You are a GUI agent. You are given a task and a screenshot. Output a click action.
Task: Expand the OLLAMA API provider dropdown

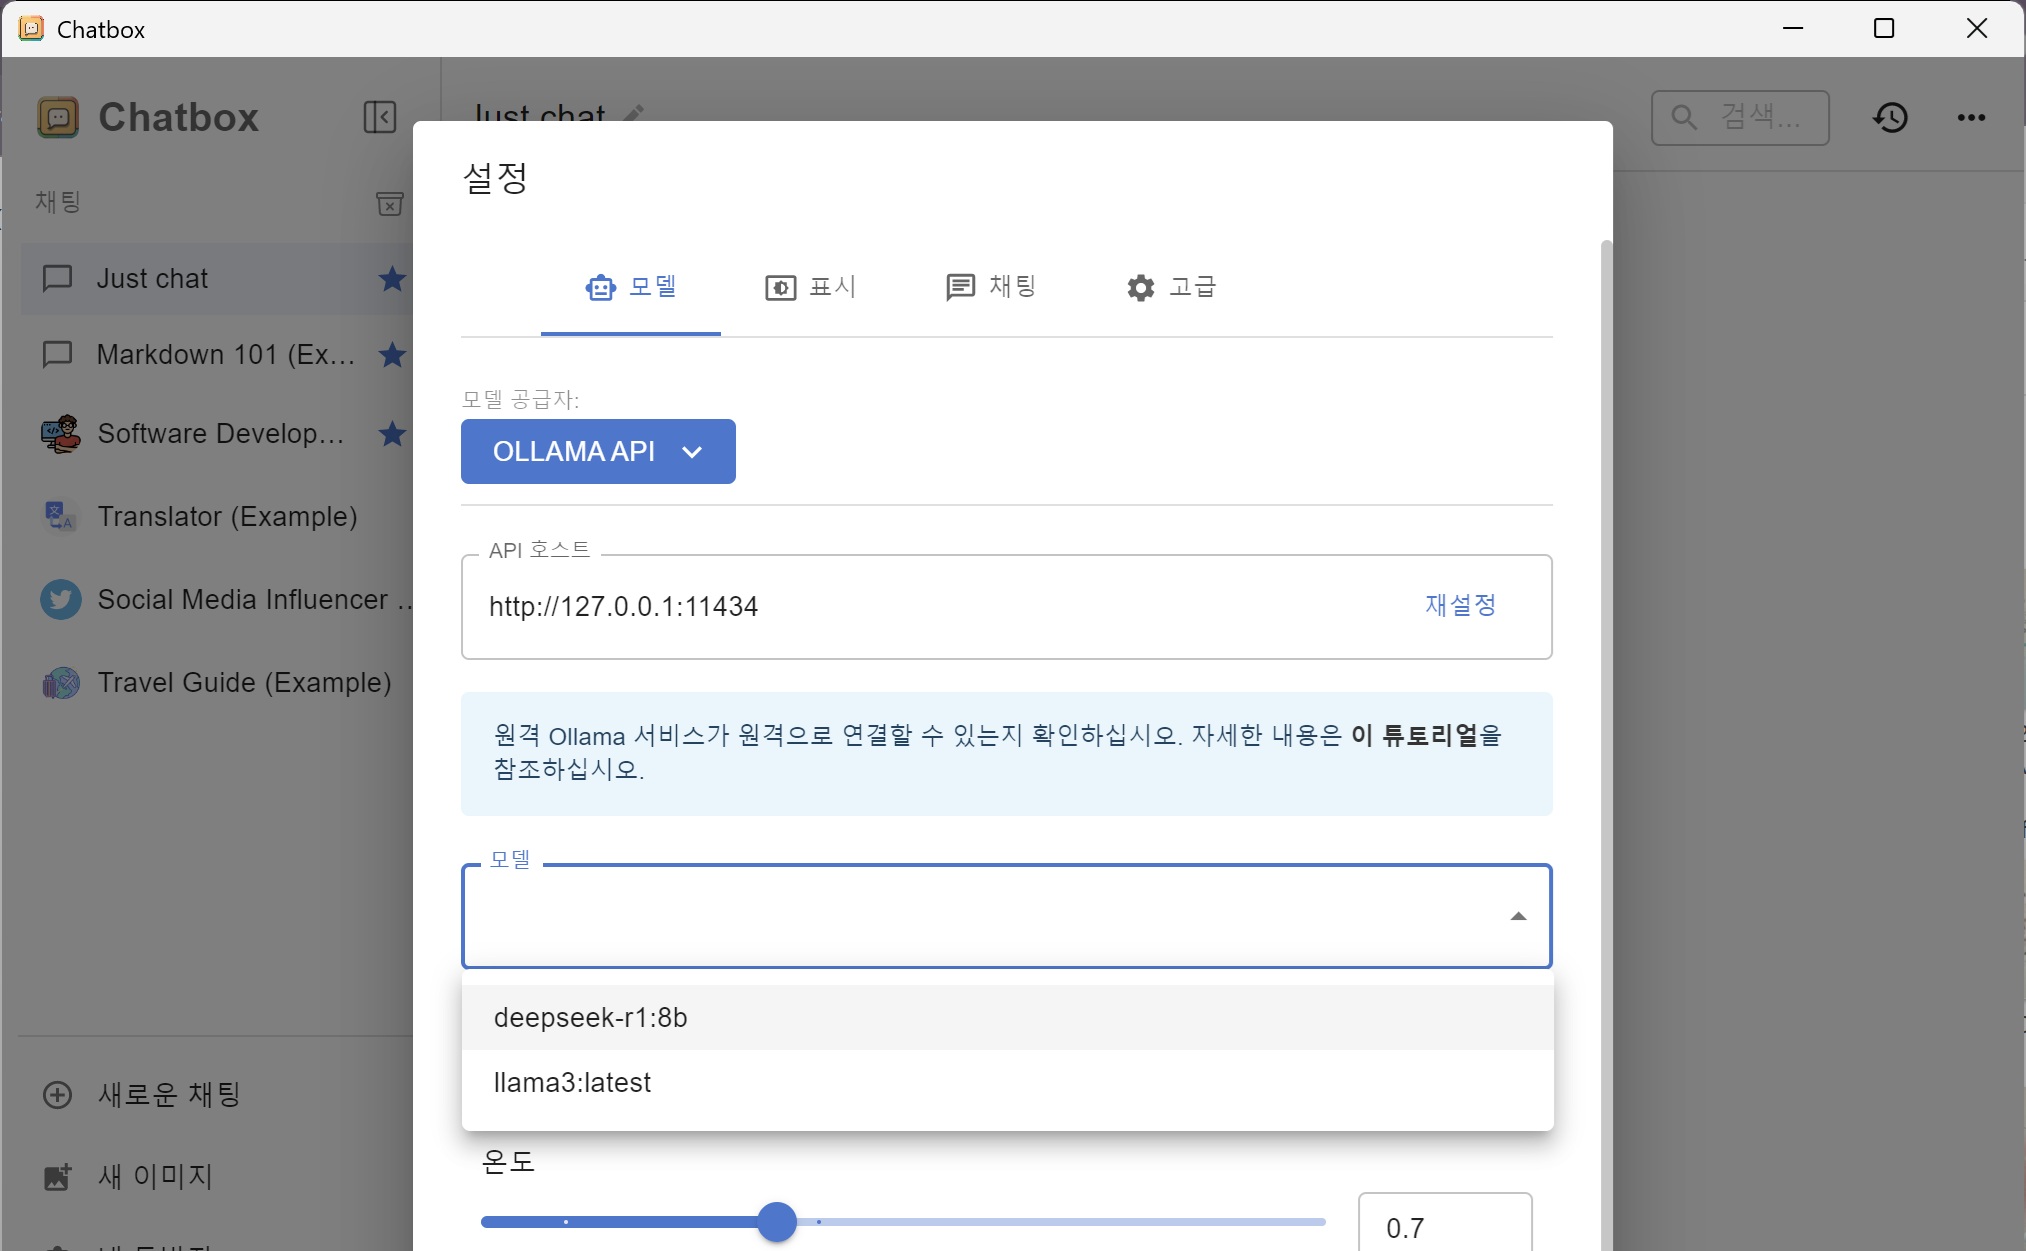tap(598, 452)
